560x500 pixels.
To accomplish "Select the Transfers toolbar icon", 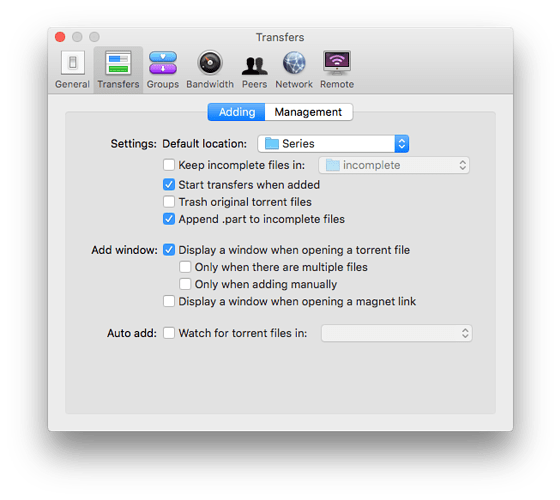I will [x=118, y=70].
